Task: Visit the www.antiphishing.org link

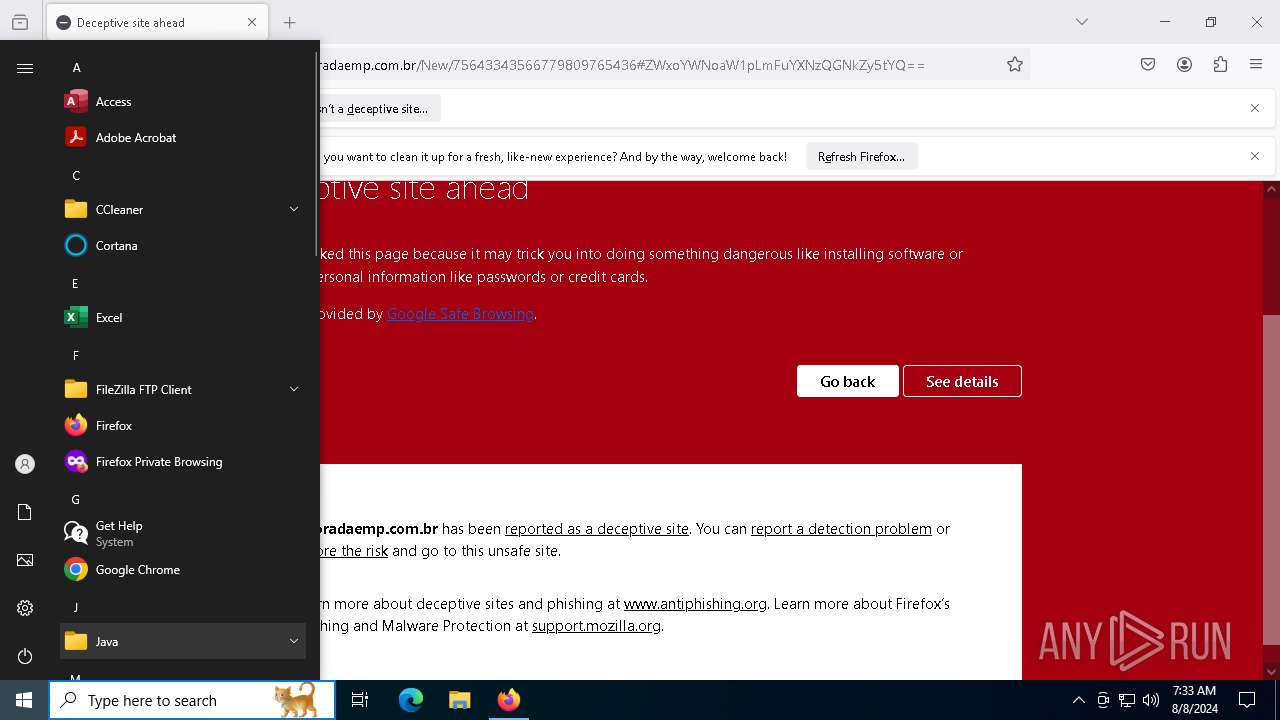Action: click(695, 604)
